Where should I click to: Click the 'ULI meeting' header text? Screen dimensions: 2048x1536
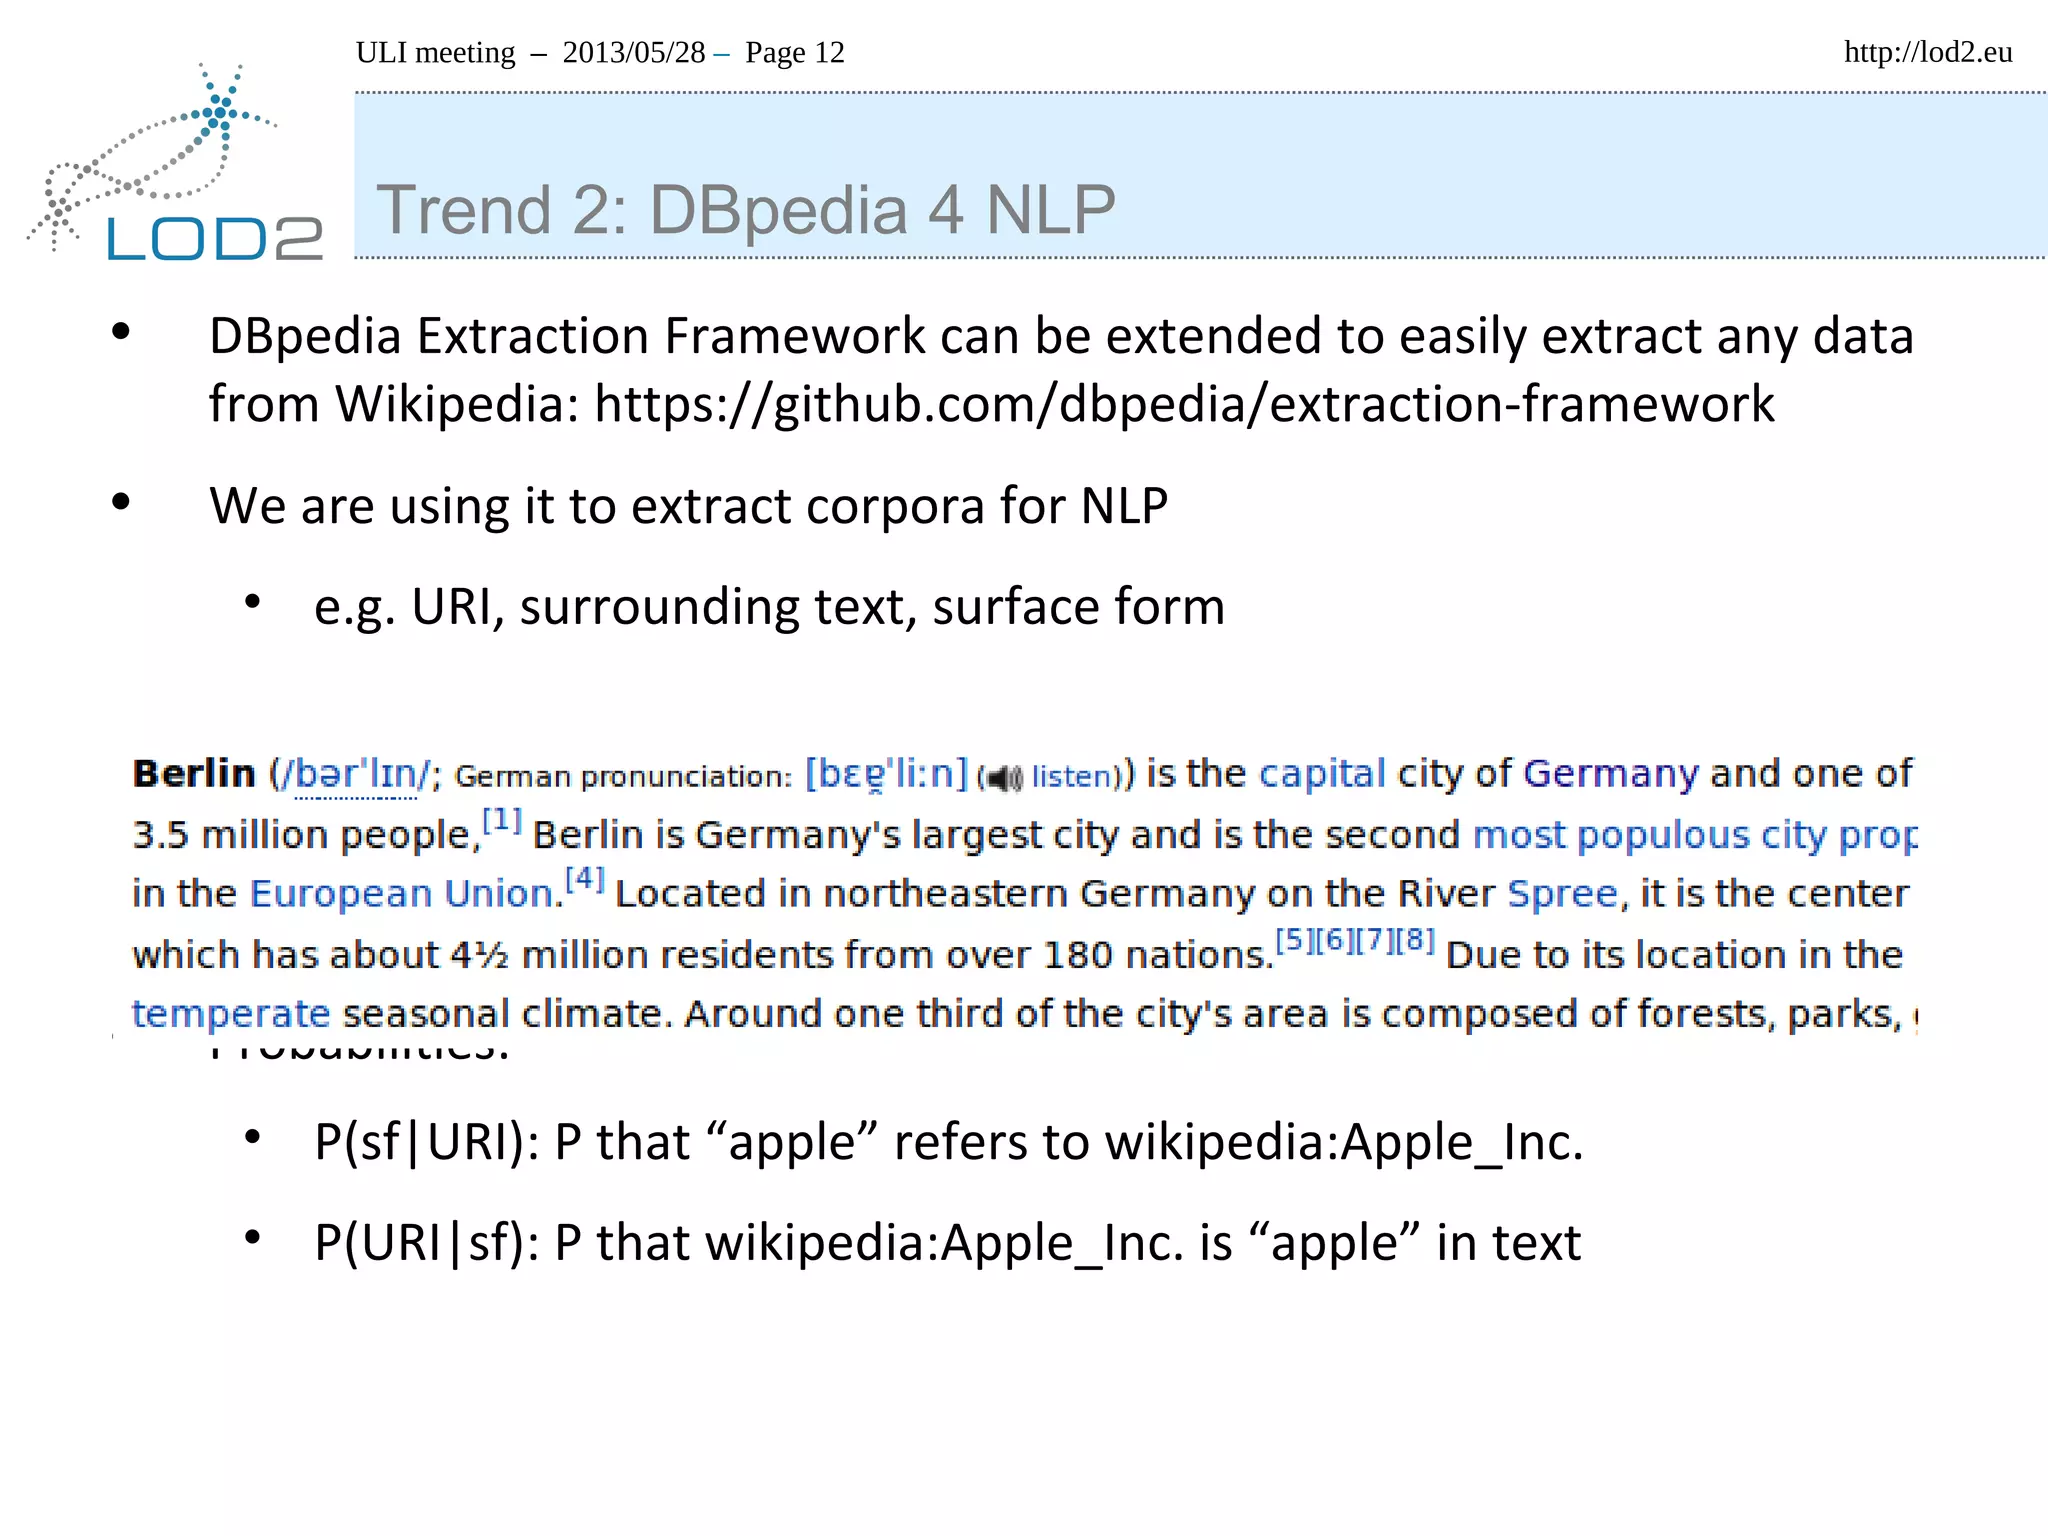435,52
